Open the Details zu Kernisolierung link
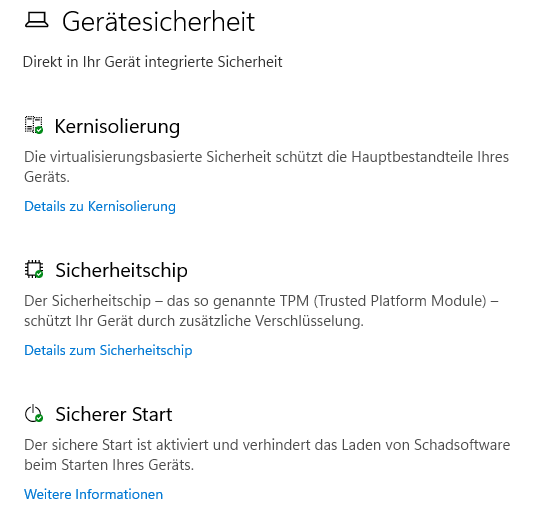Viewport: 548px width, 517px height. click(x=100, y=206)
